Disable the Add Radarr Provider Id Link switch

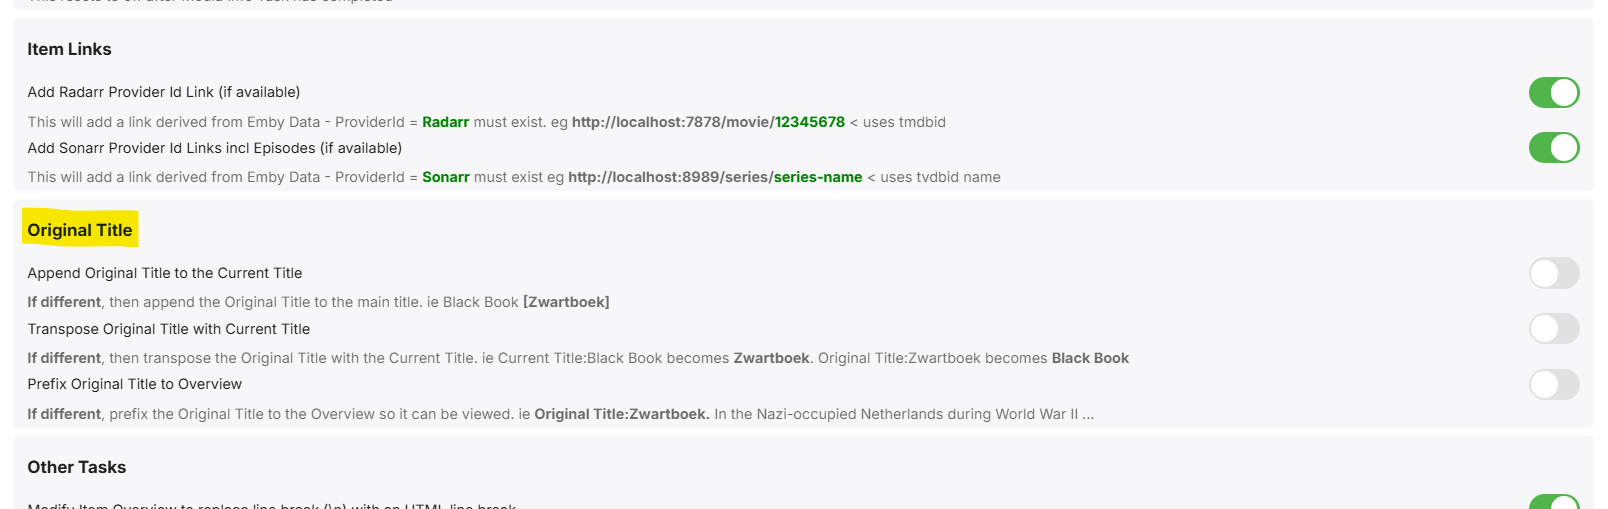[x=1553, y=93]
